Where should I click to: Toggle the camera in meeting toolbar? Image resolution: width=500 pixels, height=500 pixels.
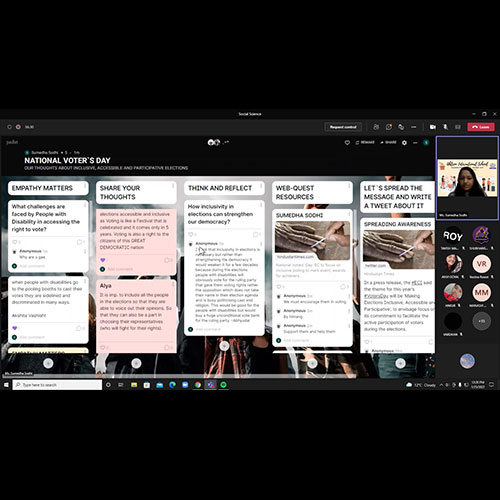433,127
